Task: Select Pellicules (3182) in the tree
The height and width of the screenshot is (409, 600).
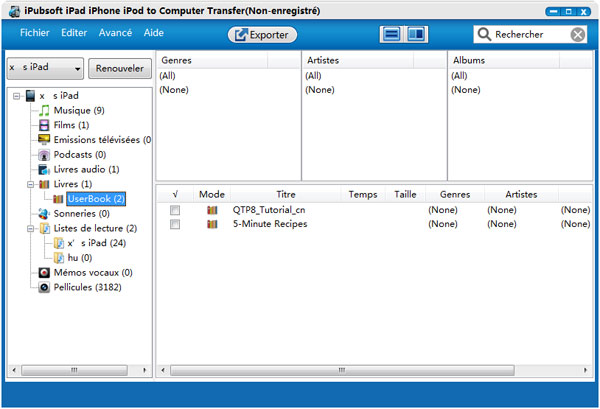Action: 87,287
